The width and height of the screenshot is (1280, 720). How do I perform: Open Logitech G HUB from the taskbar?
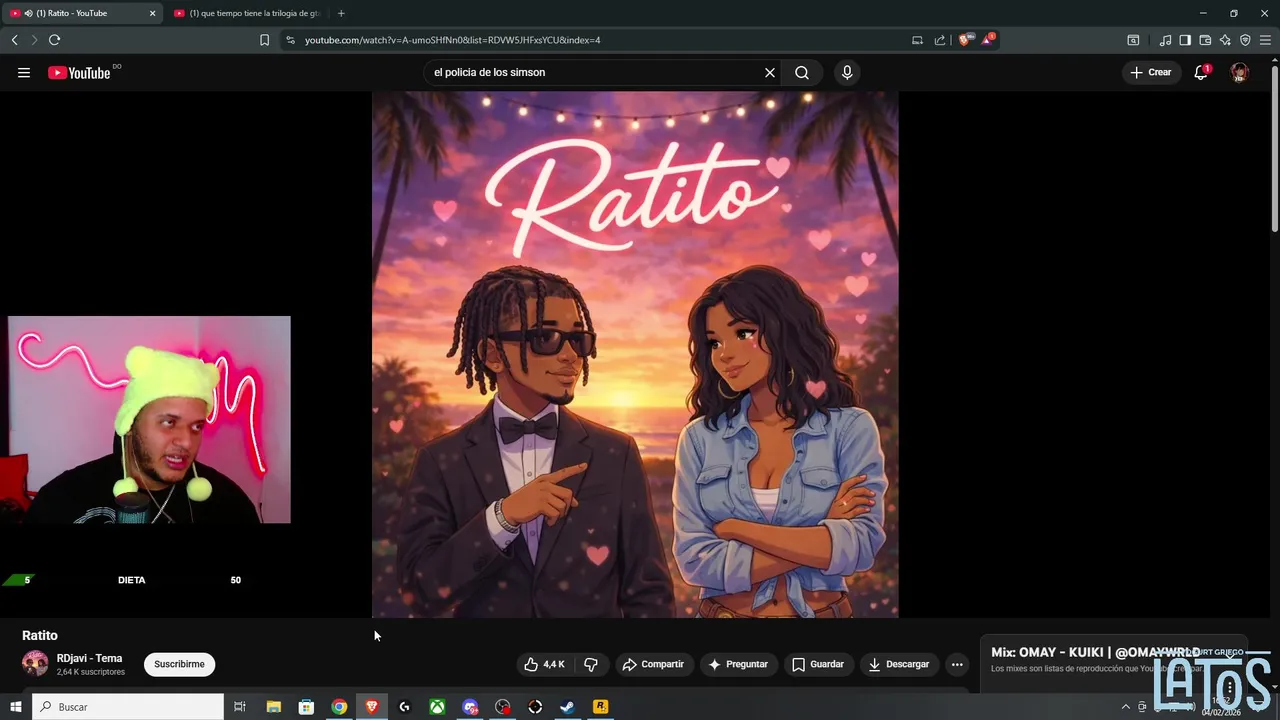pyautogui.click(x=404, y=707)
